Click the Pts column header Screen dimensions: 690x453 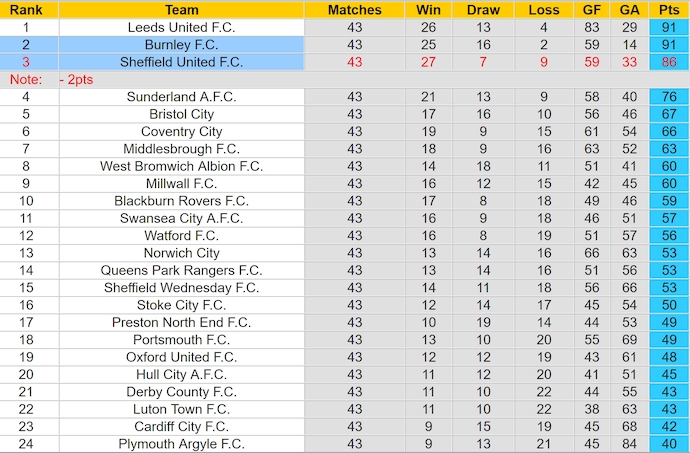pos(668,10)
